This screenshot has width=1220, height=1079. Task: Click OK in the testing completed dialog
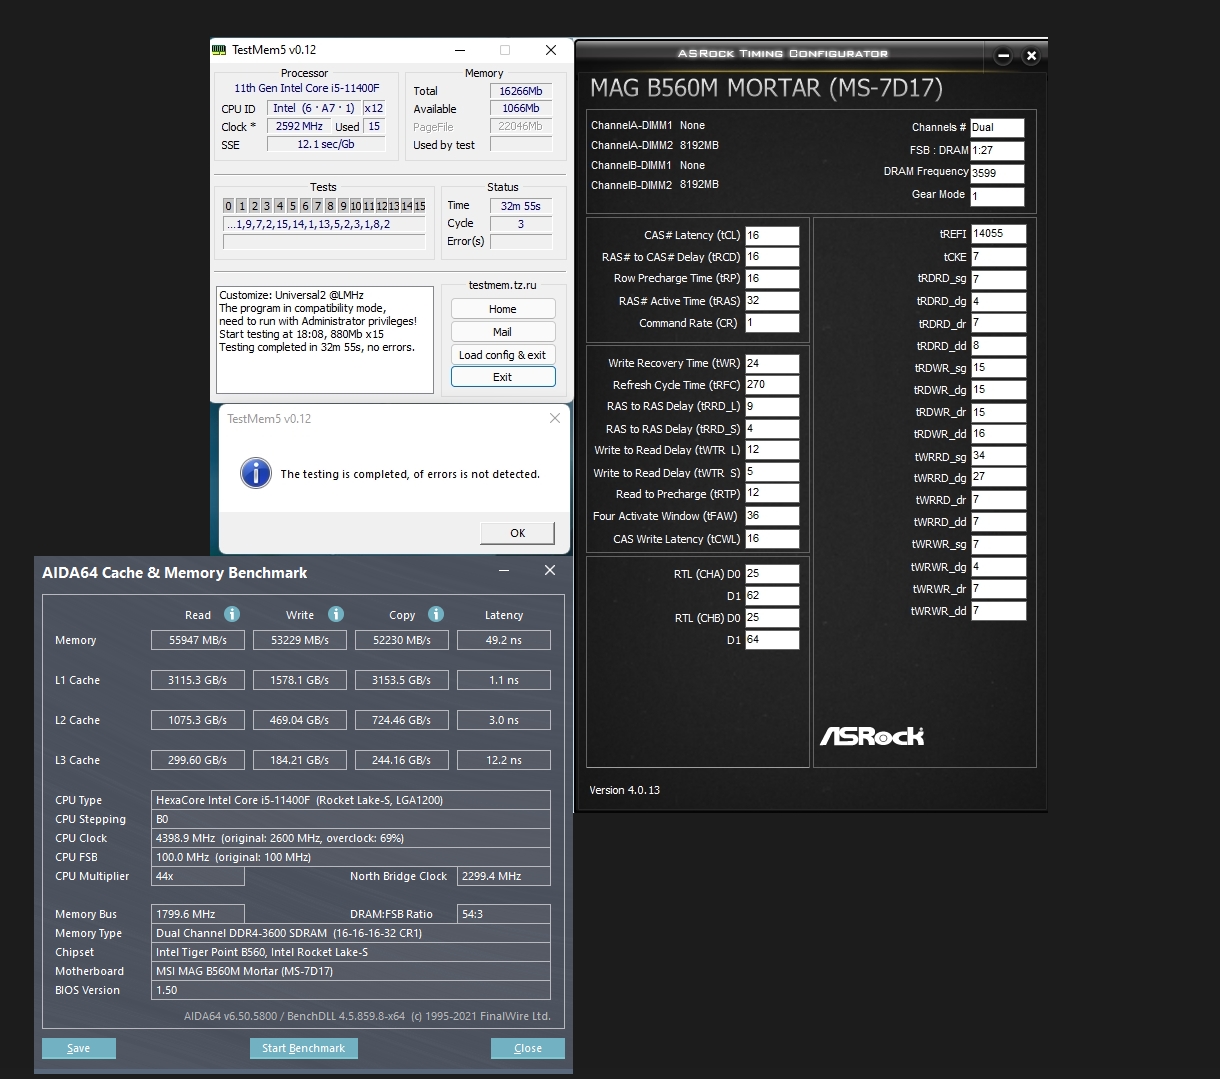(x=517, y=533)
